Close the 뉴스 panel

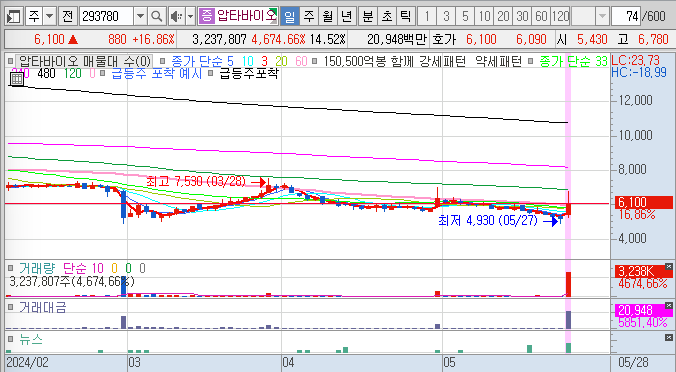click(x=669, y=338)
